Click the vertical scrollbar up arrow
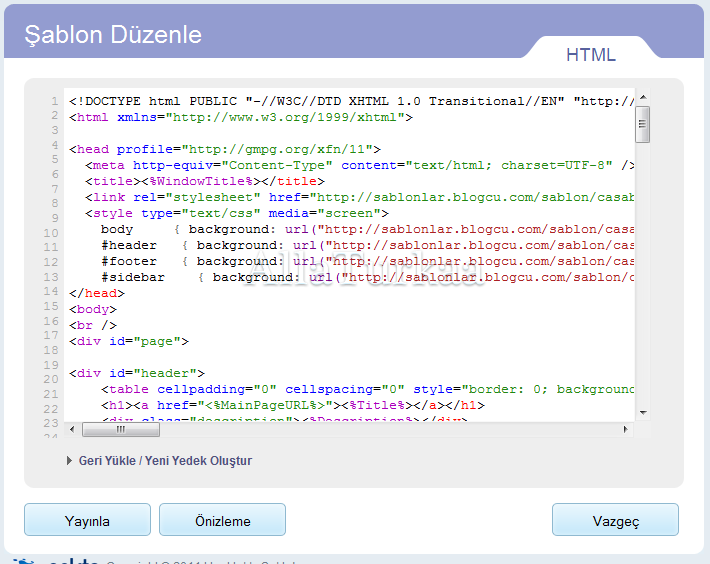Viewport: 710px width, 564px height. (x=642, y=98)
